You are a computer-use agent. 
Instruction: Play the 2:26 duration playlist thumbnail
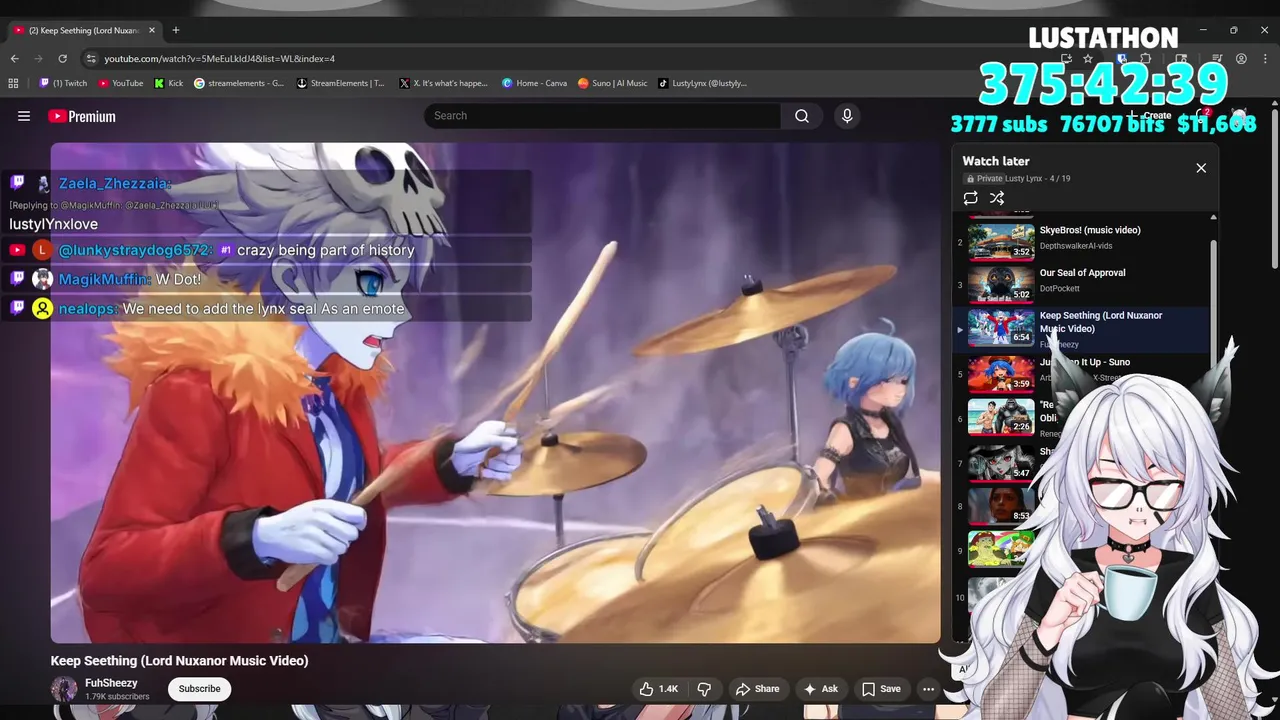pyautogui.click(x=1001, y=417)
